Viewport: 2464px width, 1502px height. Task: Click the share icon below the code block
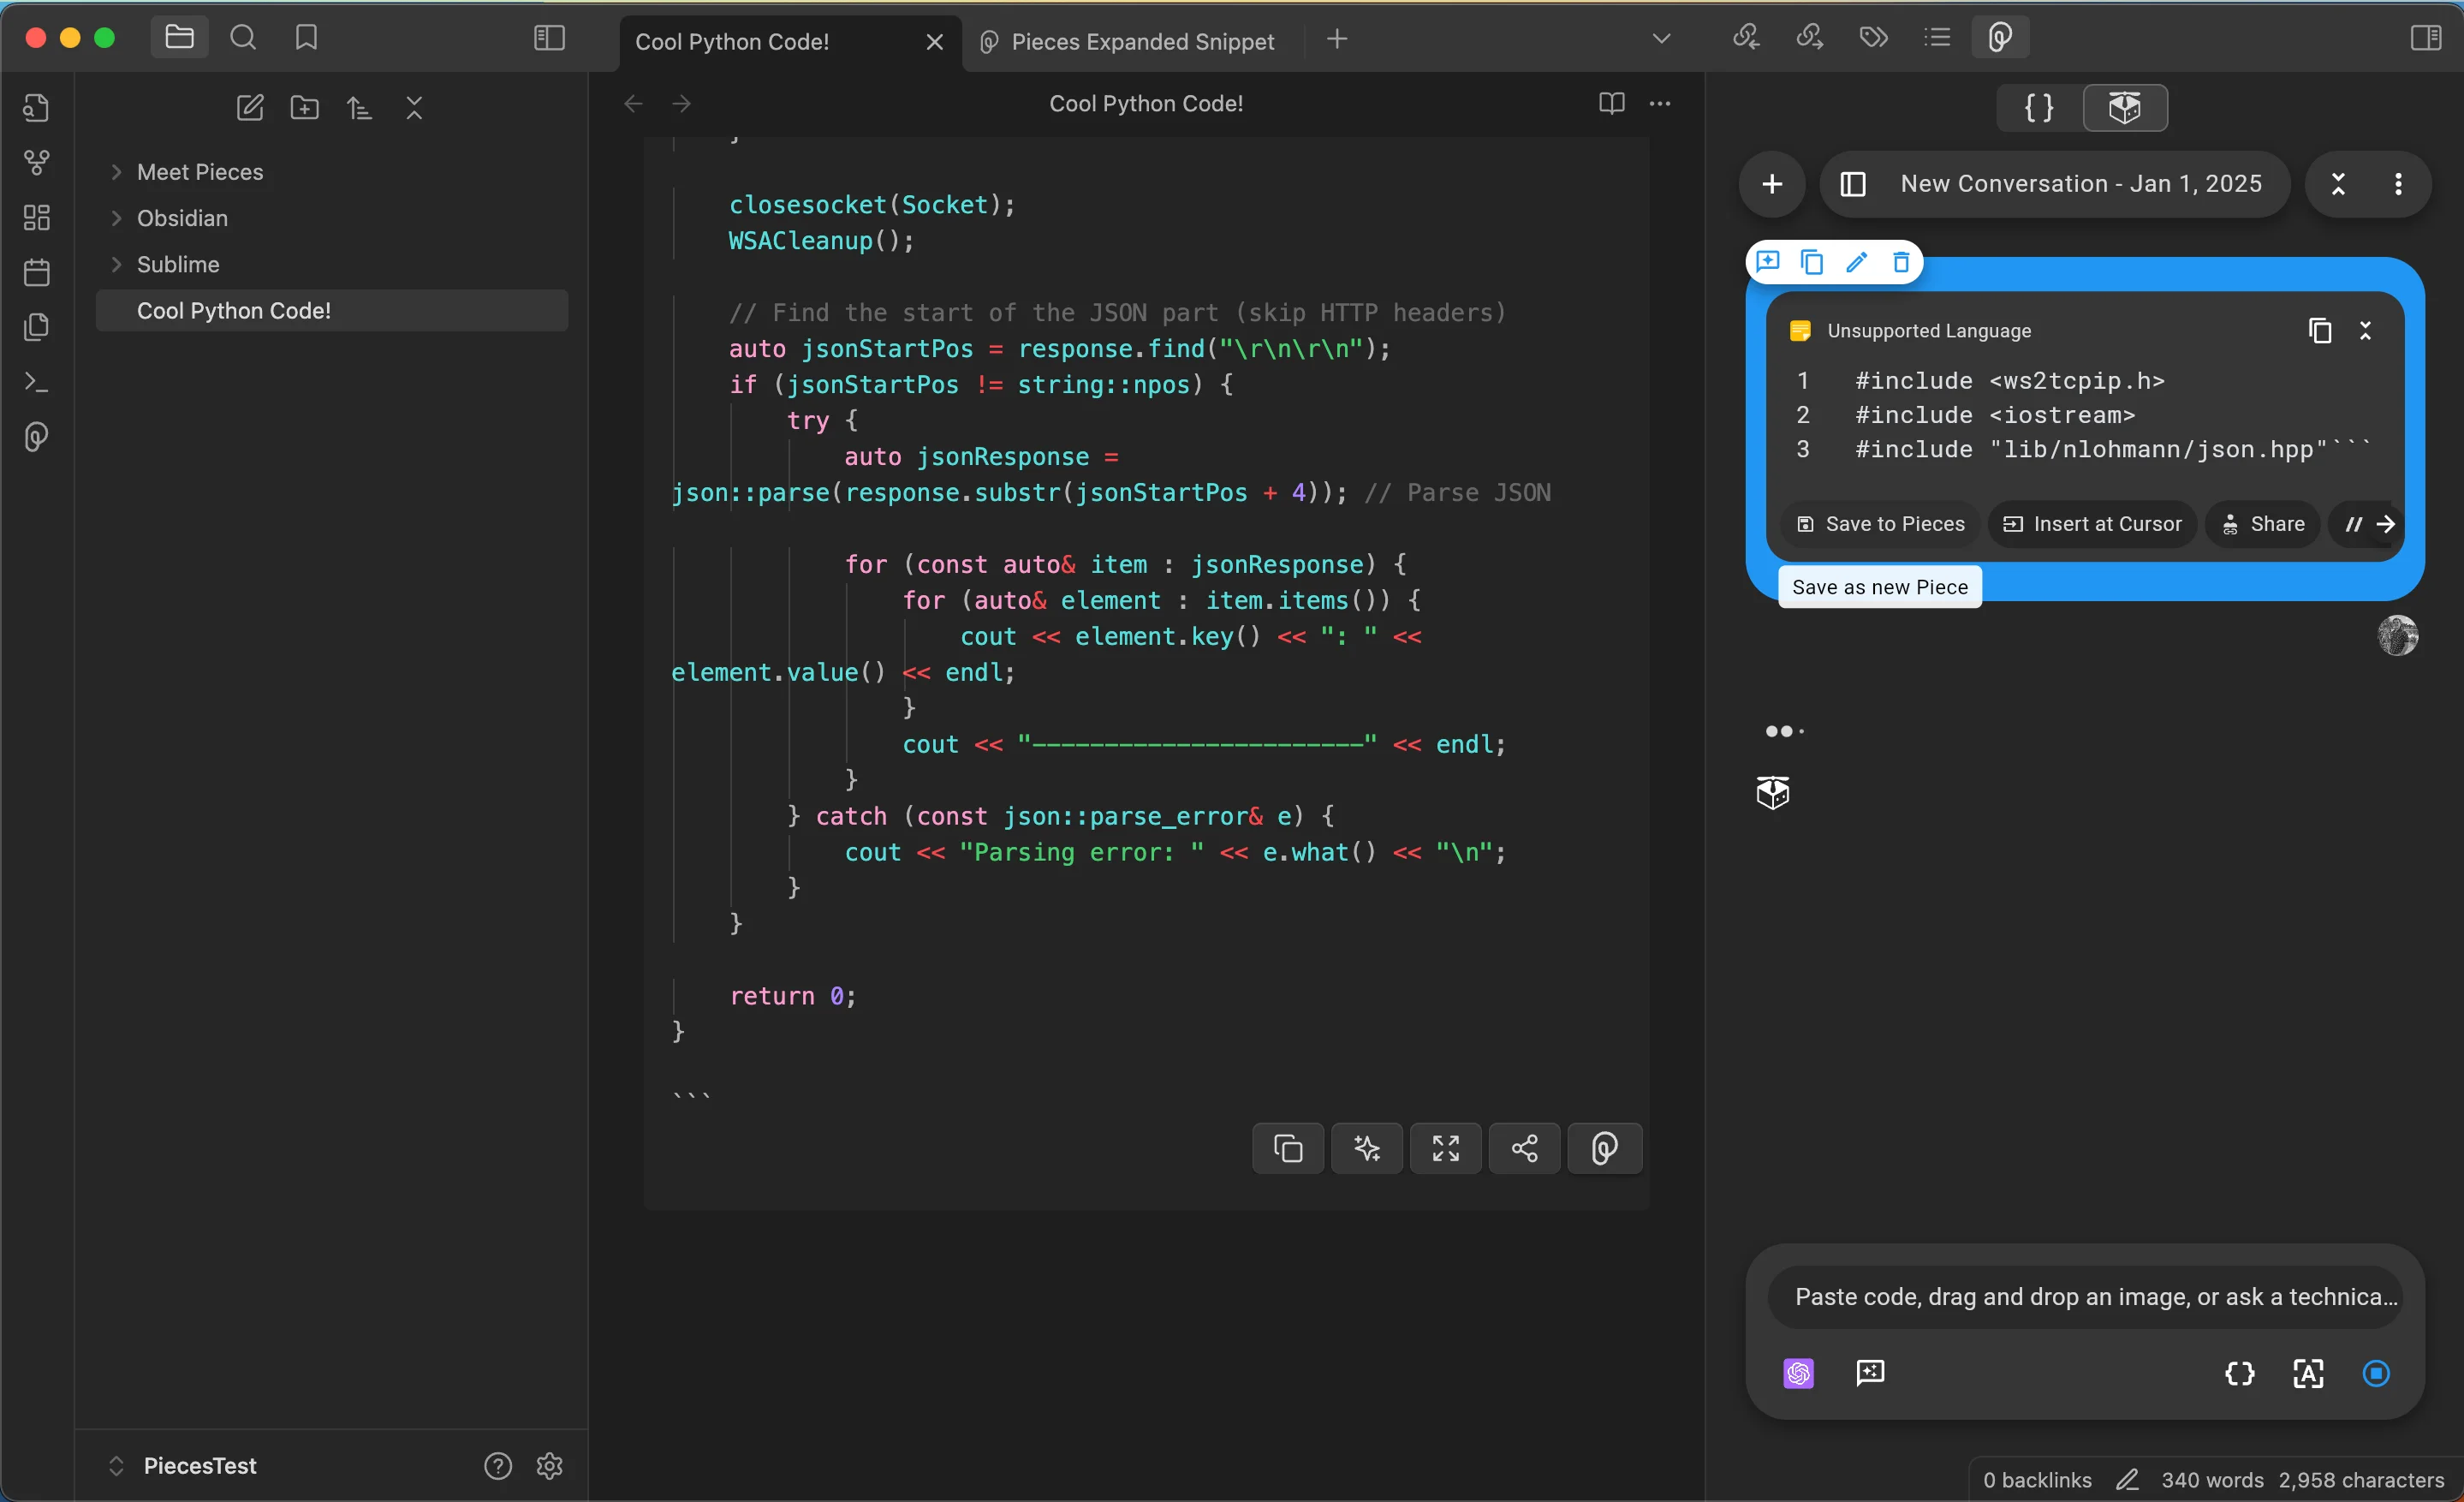click(x=1524, y=1148)
